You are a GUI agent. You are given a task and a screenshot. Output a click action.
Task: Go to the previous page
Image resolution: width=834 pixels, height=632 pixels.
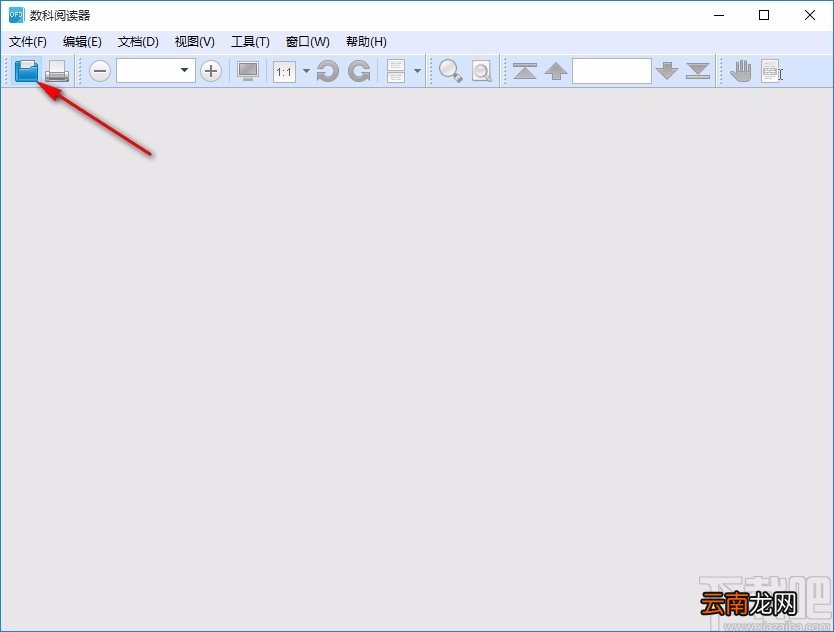pyautogui.click(x=556, y=71)
